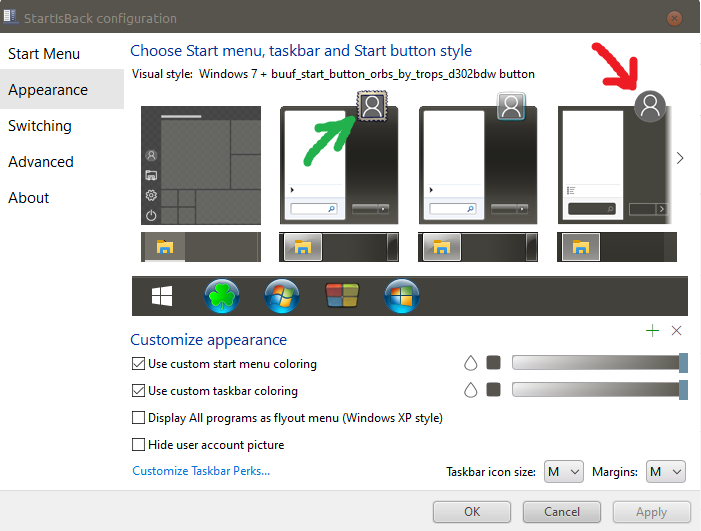Open the Start Menu section
This screenshot has height=531, width=701.
click(62, 54)
